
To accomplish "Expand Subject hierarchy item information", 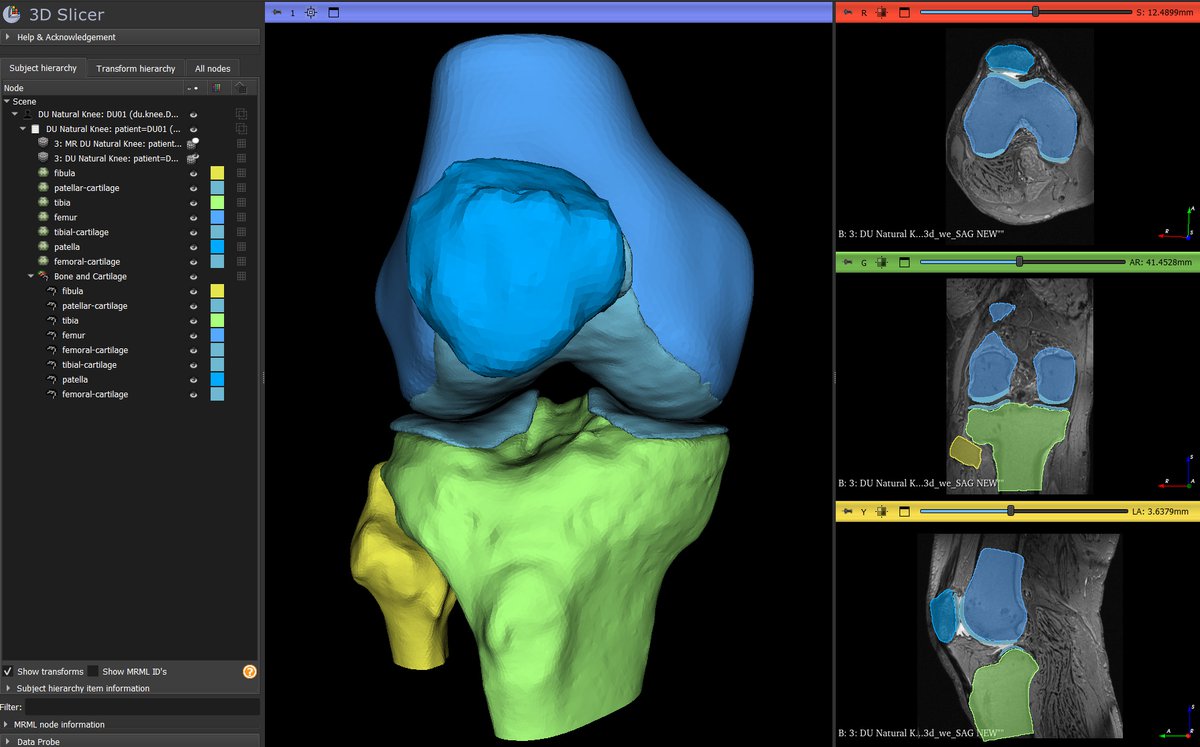I will pos(9,688).
